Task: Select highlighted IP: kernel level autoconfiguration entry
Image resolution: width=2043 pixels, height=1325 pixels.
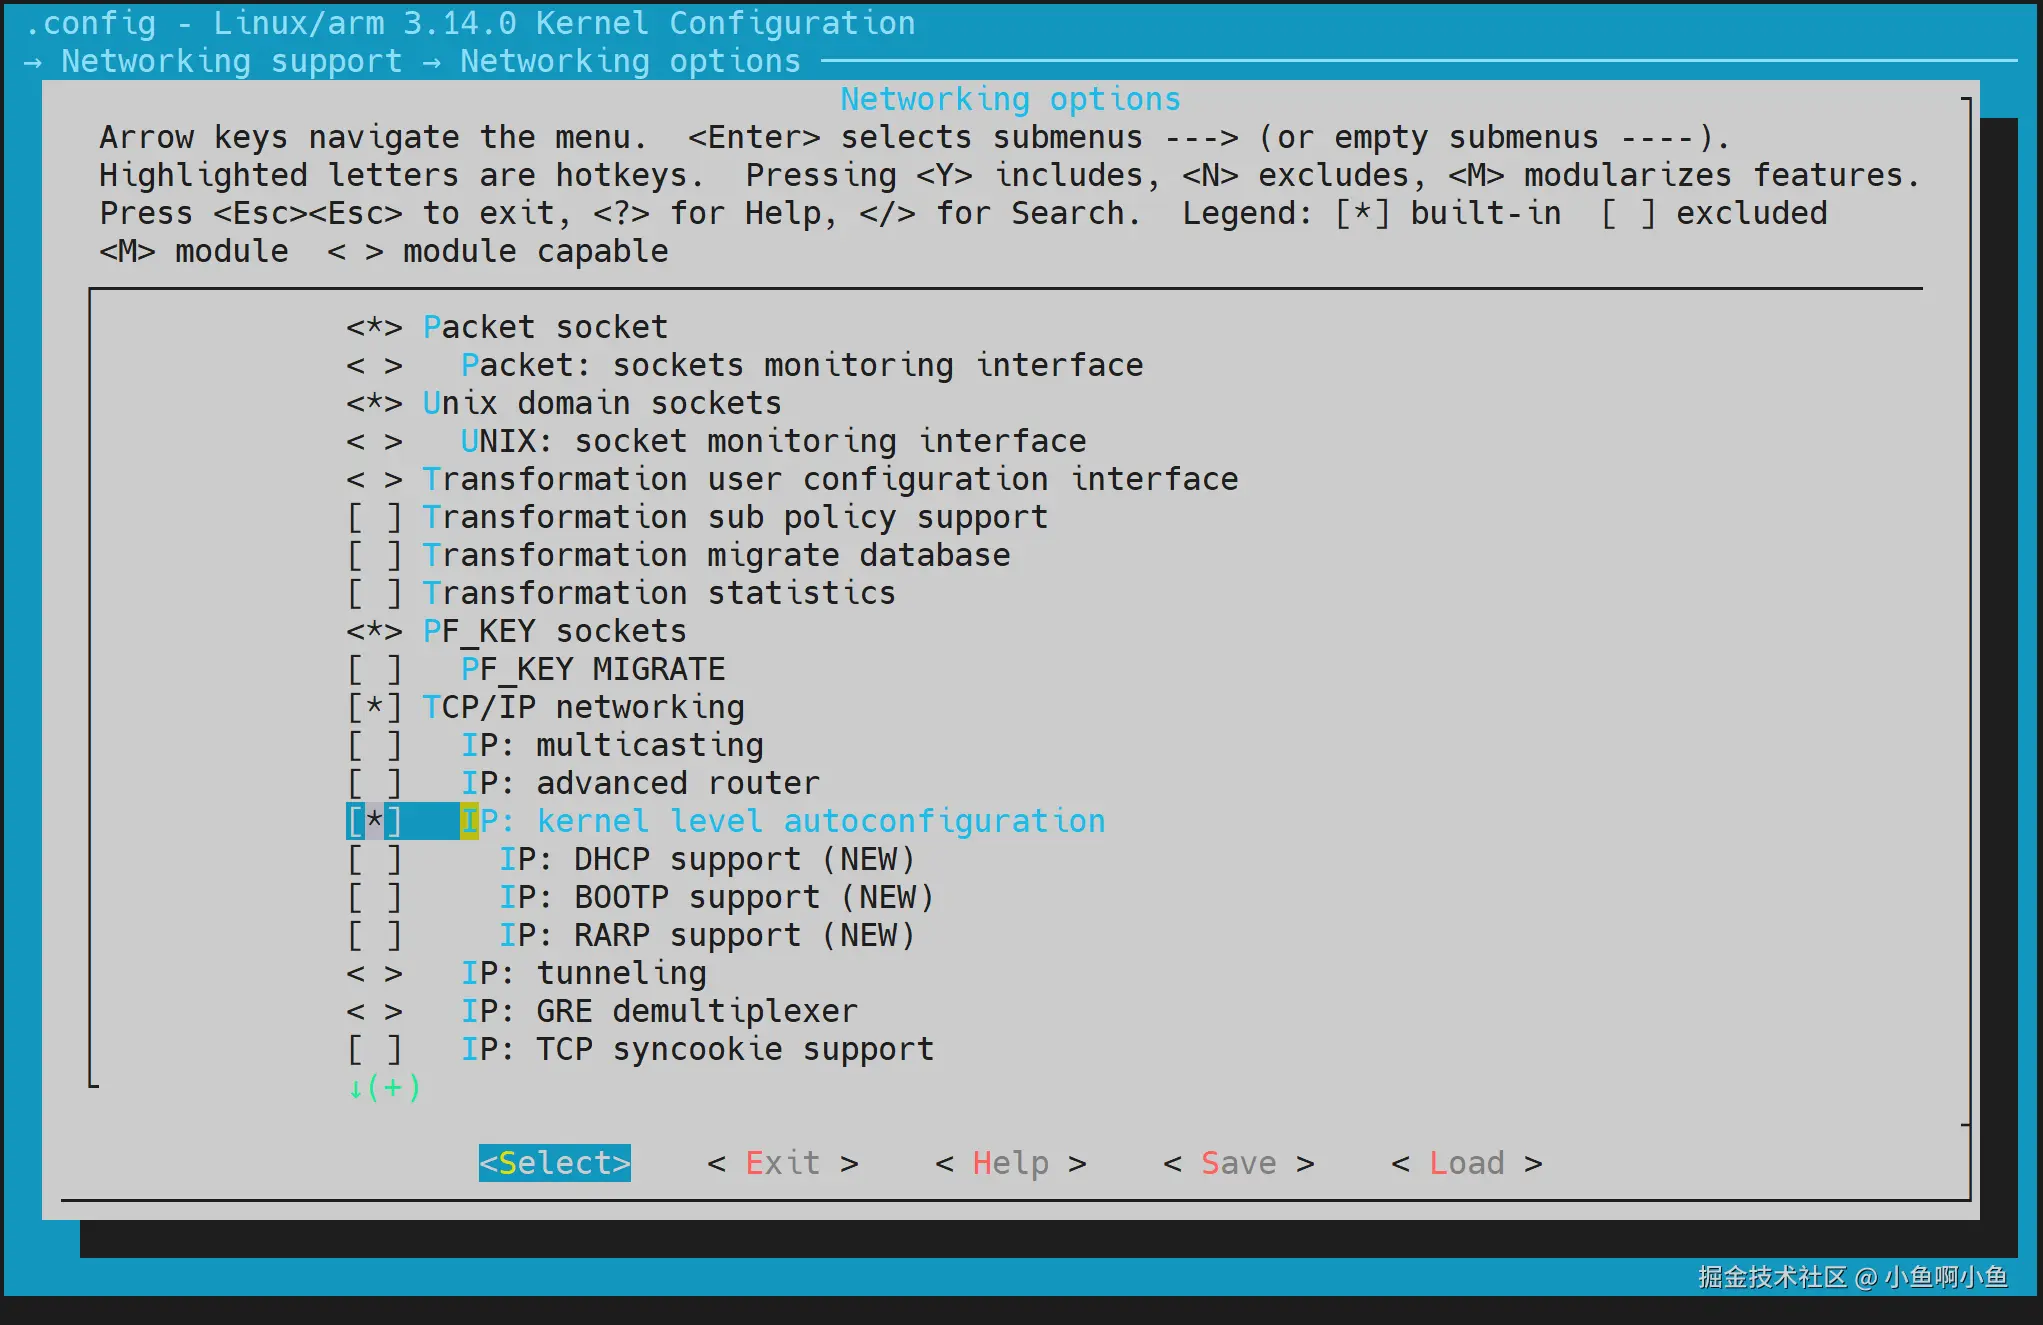Action: click(x=783, y=821)
